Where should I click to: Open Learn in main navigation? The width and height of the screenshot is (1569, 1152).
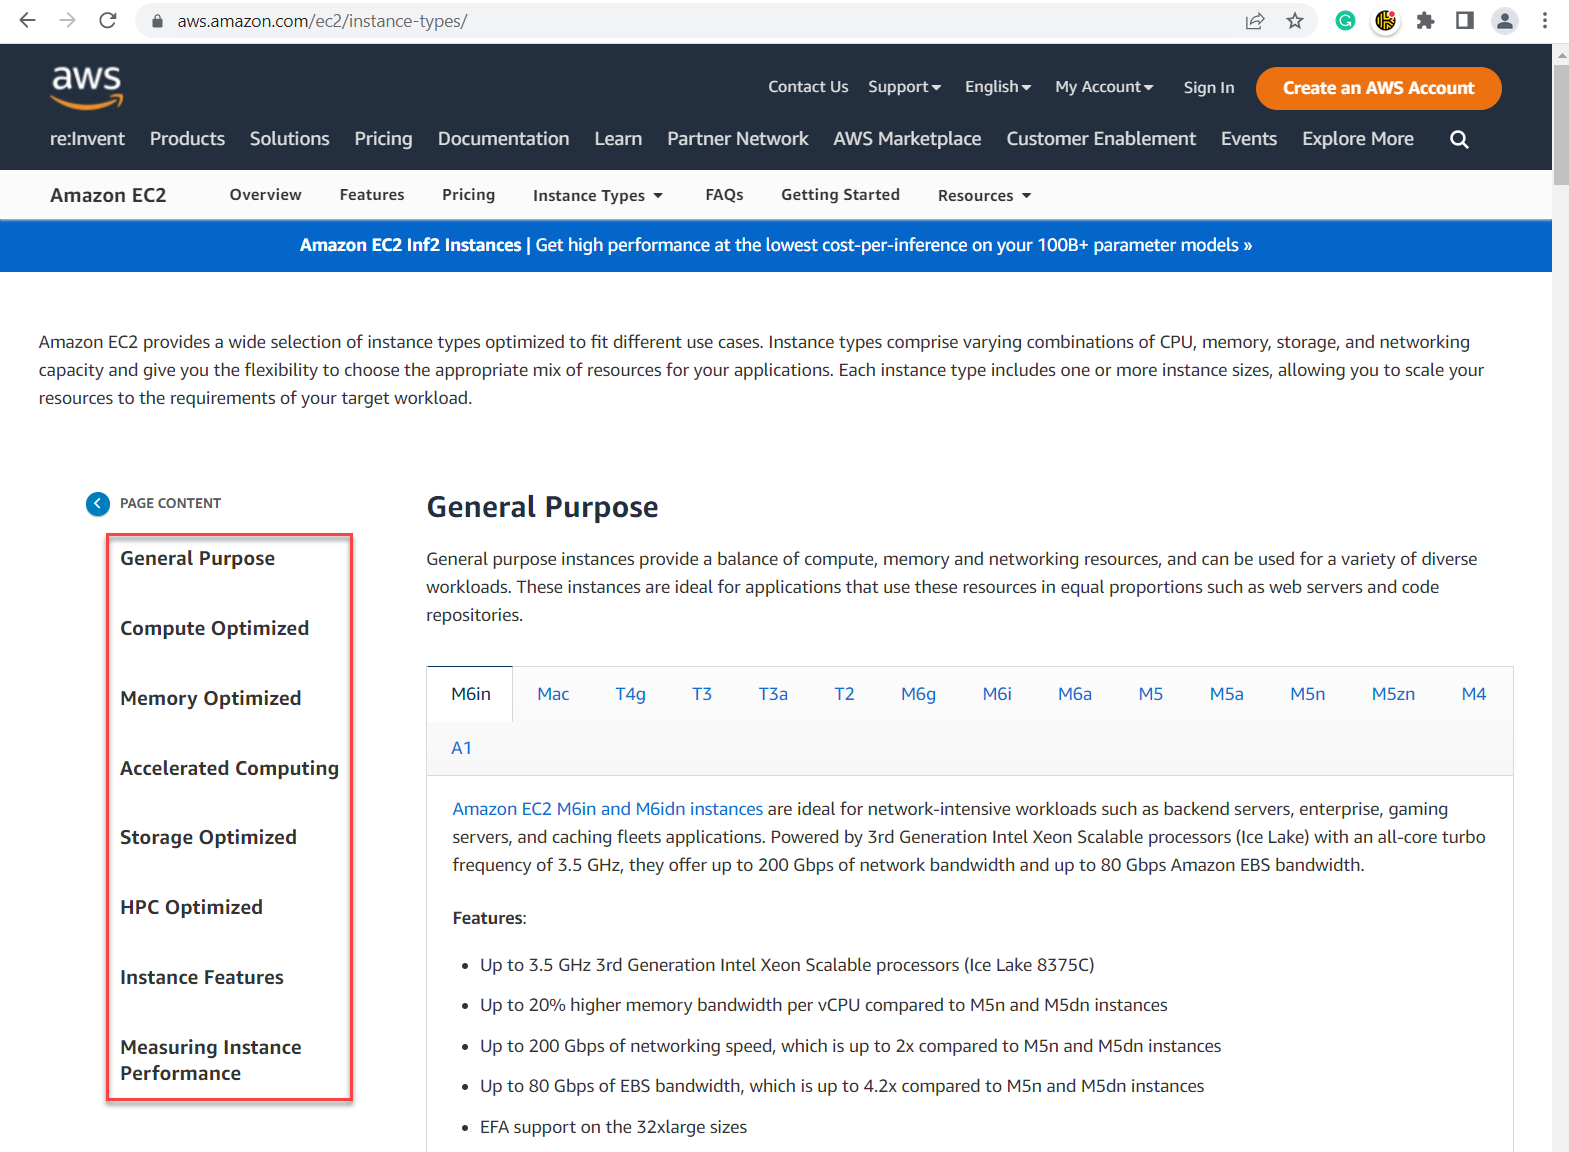(618, 139)
